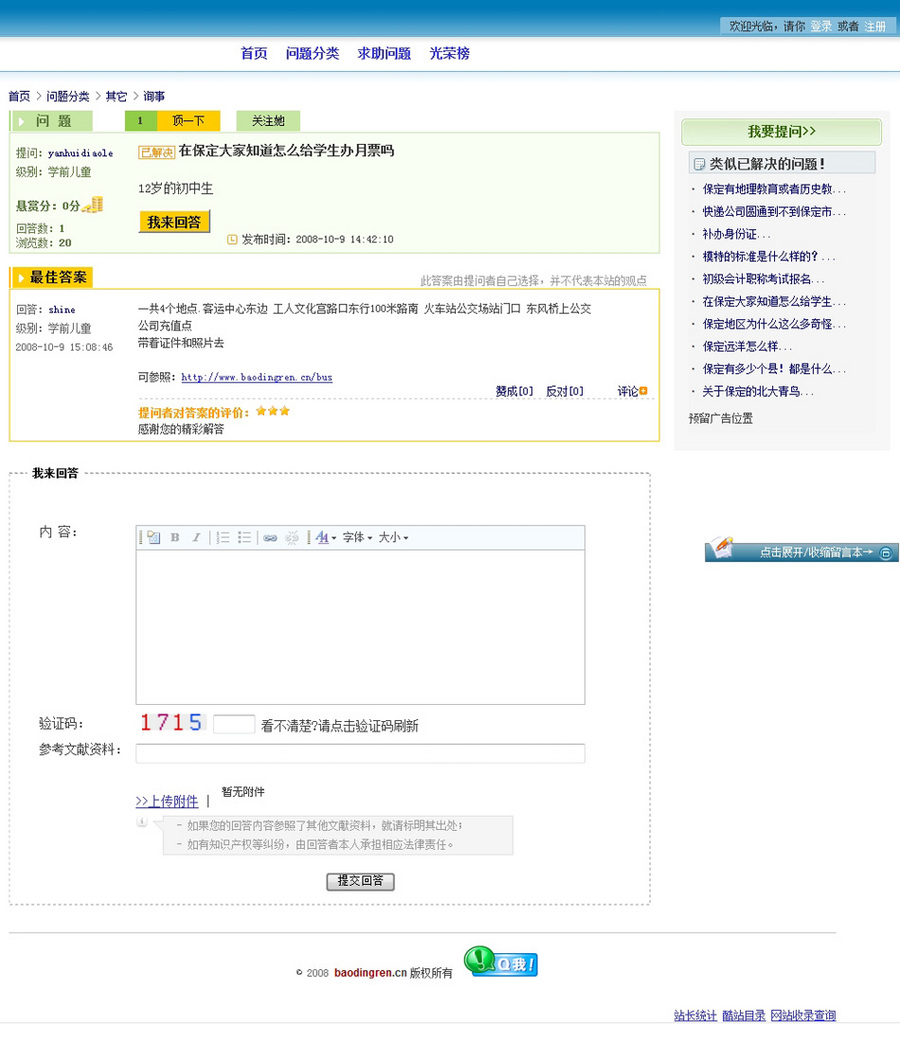The image size is (900, 1064).
Task: Open related question 保定远洋怎么样
Action: tap(747, 347)
